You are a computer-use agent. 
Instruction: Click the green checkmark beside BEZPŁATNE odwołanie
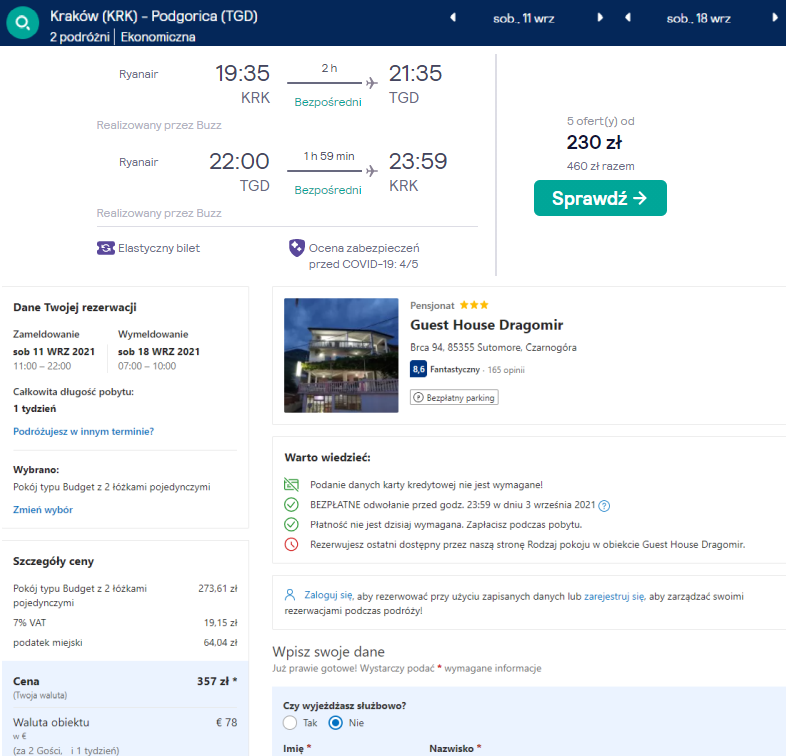(291, 504)
